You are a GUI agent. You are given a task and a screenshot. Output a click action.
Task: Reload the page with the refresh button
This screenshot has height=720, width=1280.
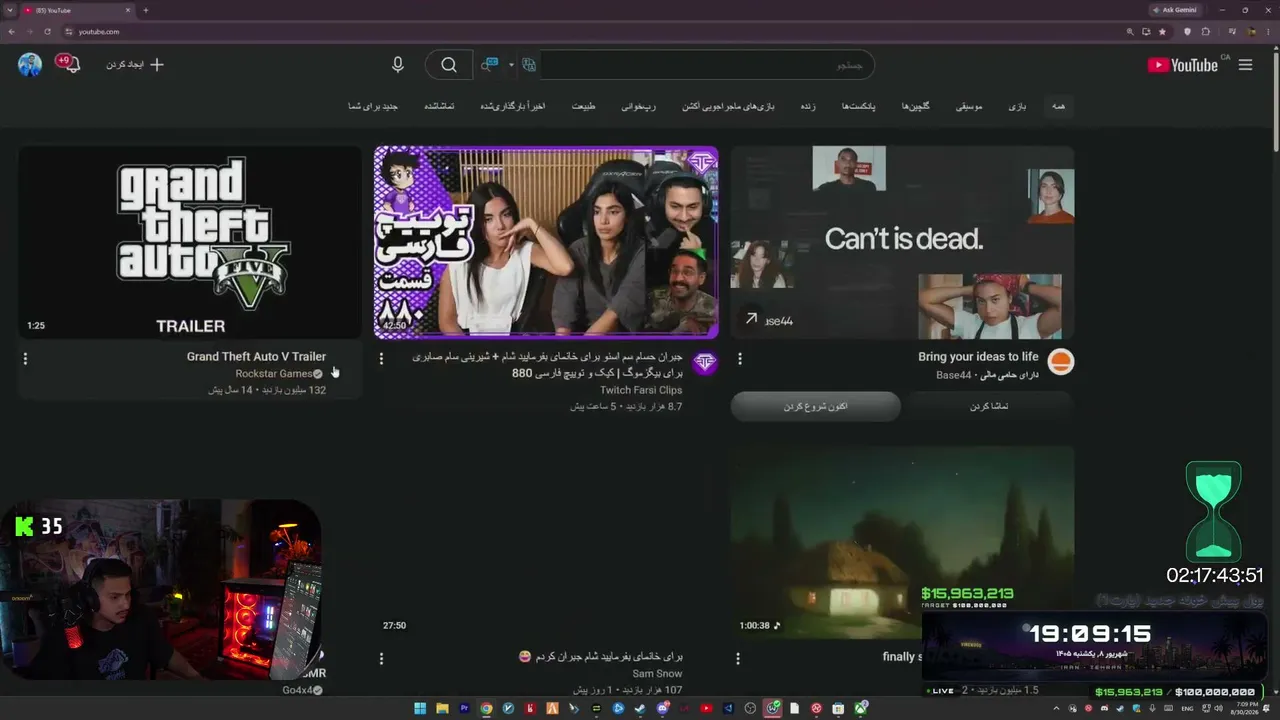[x=47, y=31]
